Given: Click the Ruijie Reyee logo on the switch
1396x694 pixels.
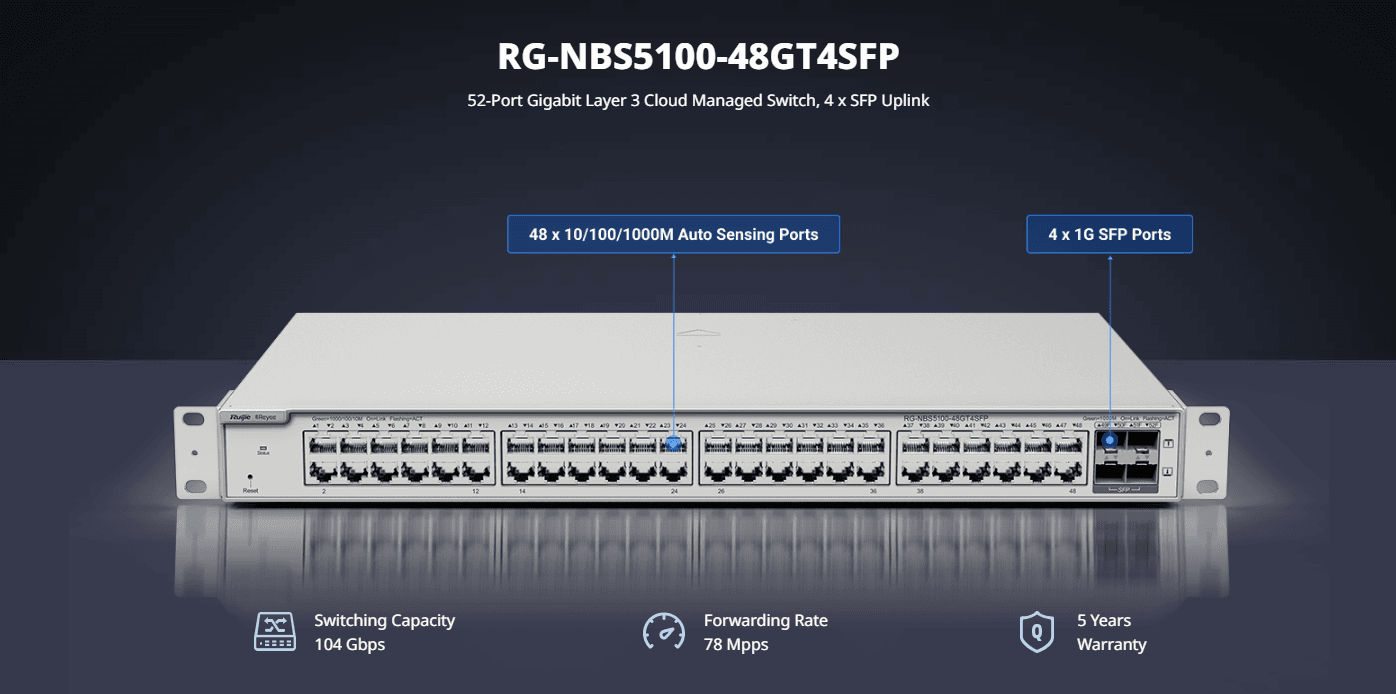Looking at the screenshot, I should [247, 416].
